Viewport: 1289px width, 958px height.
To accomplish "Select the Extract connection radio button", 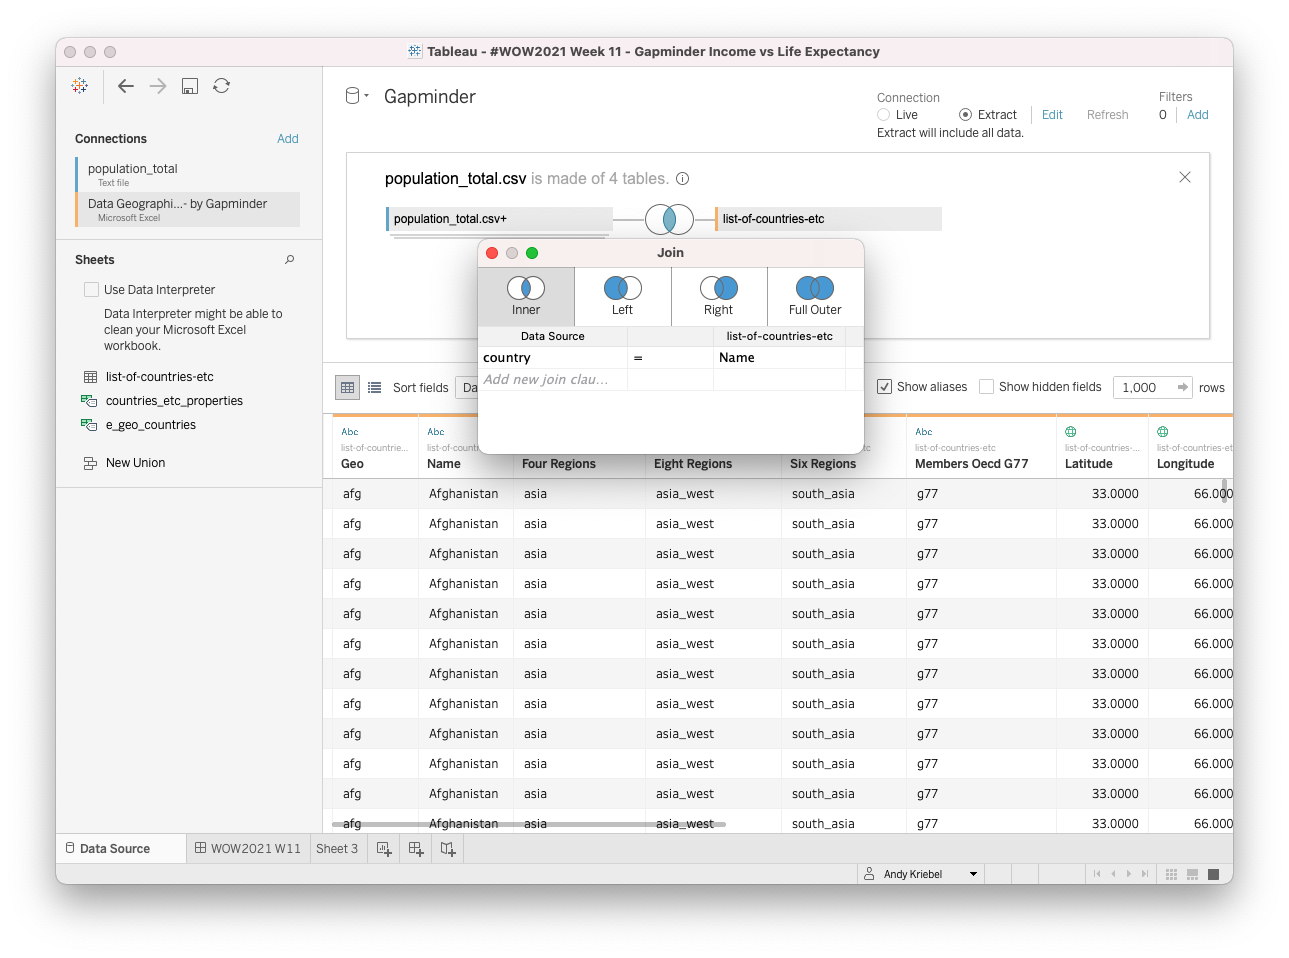I will point(965,115).
